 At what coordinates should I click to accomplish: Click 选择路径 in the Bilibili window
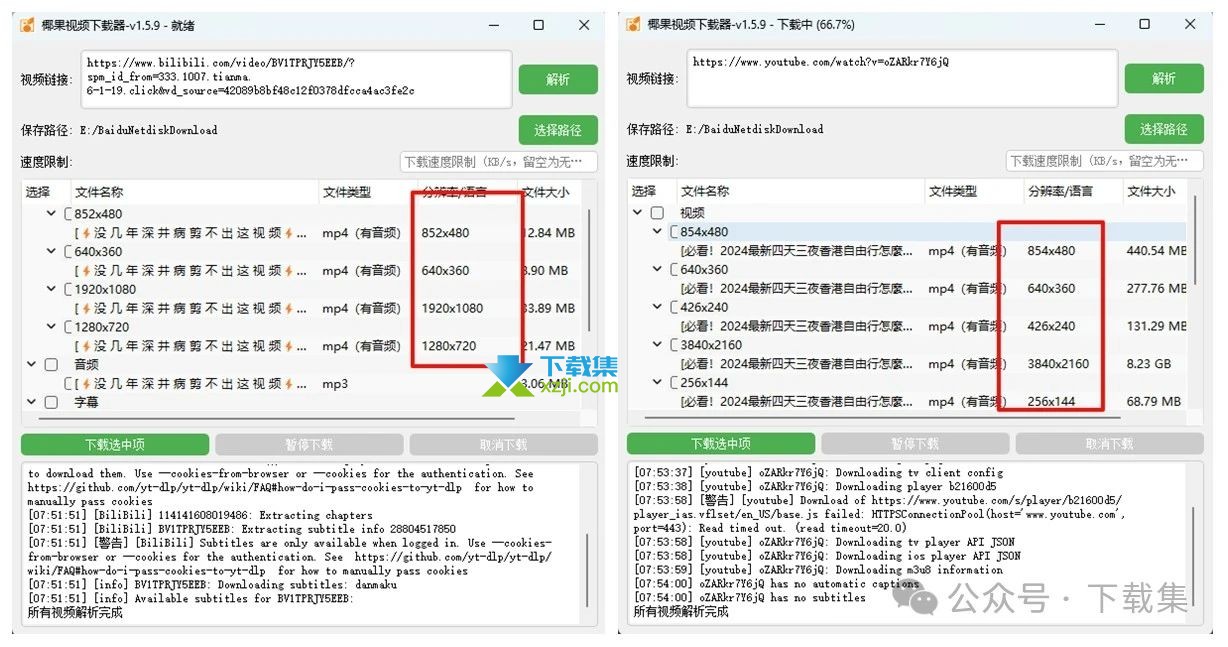[558, 130]
